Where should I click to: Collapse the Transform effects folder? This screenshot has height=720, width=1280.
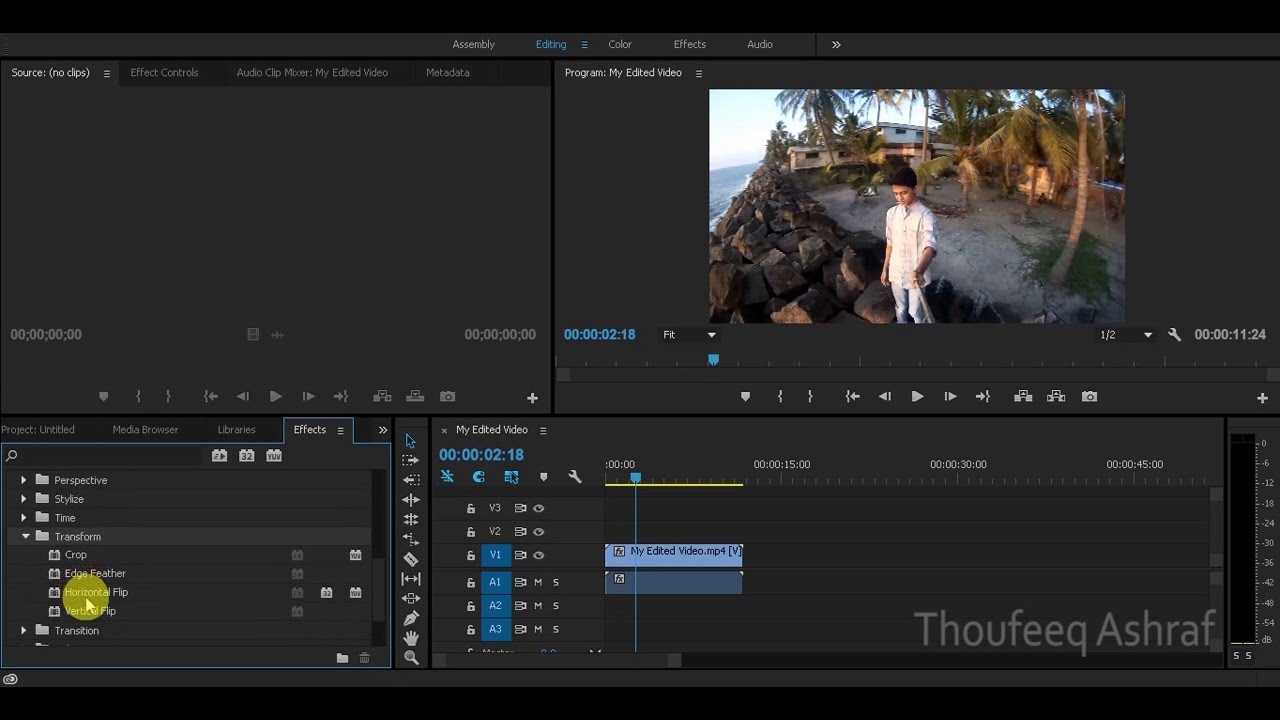[25, 537]
